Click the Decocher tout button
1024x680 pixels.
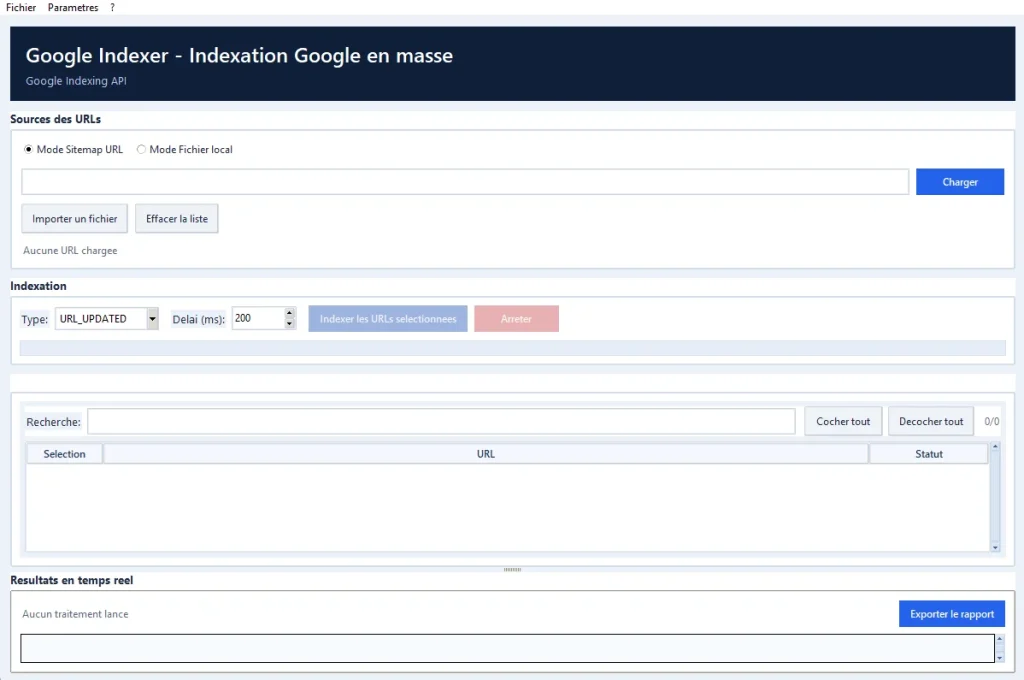click(931, 421)
